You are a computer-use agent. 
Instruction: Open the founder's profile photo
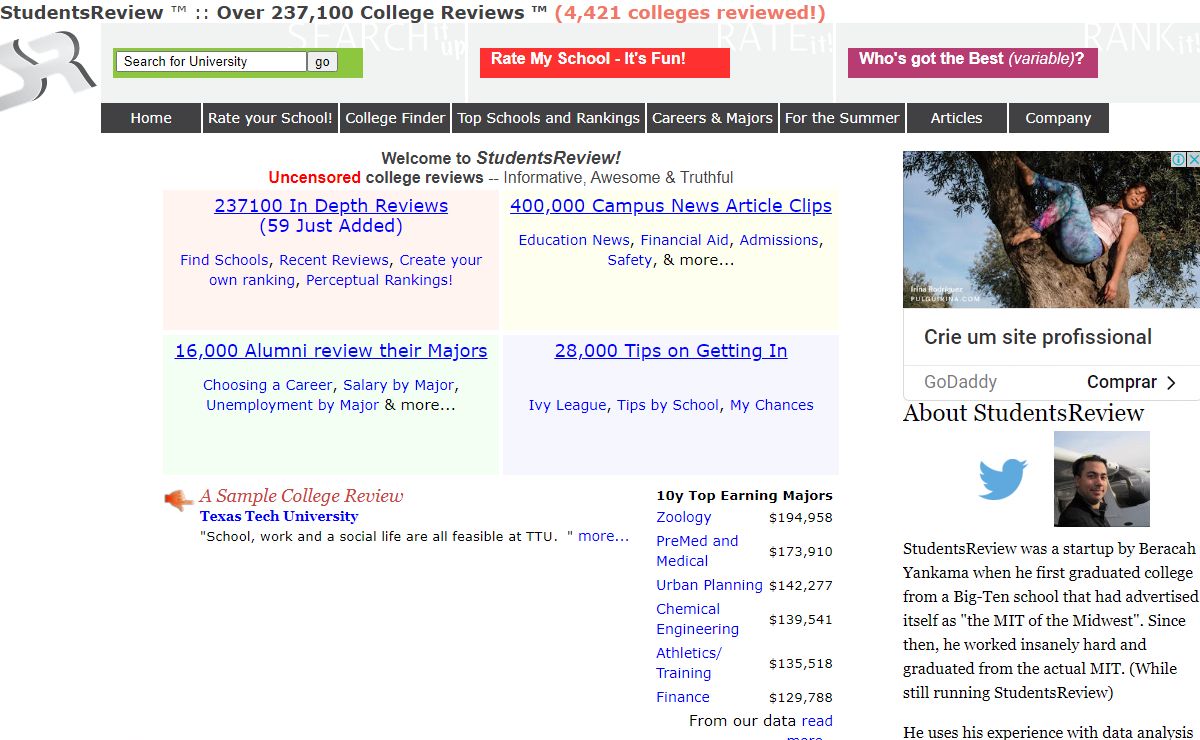[x=1102, y=479]
